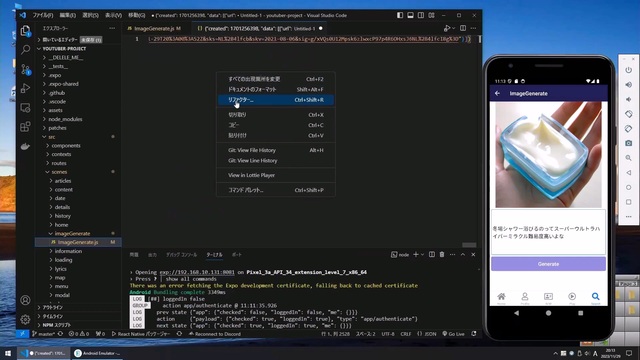This screenshot has width=640, height=360.
Task: Click the editor horizontal scrollbar thumb
Action: [469, 245]
